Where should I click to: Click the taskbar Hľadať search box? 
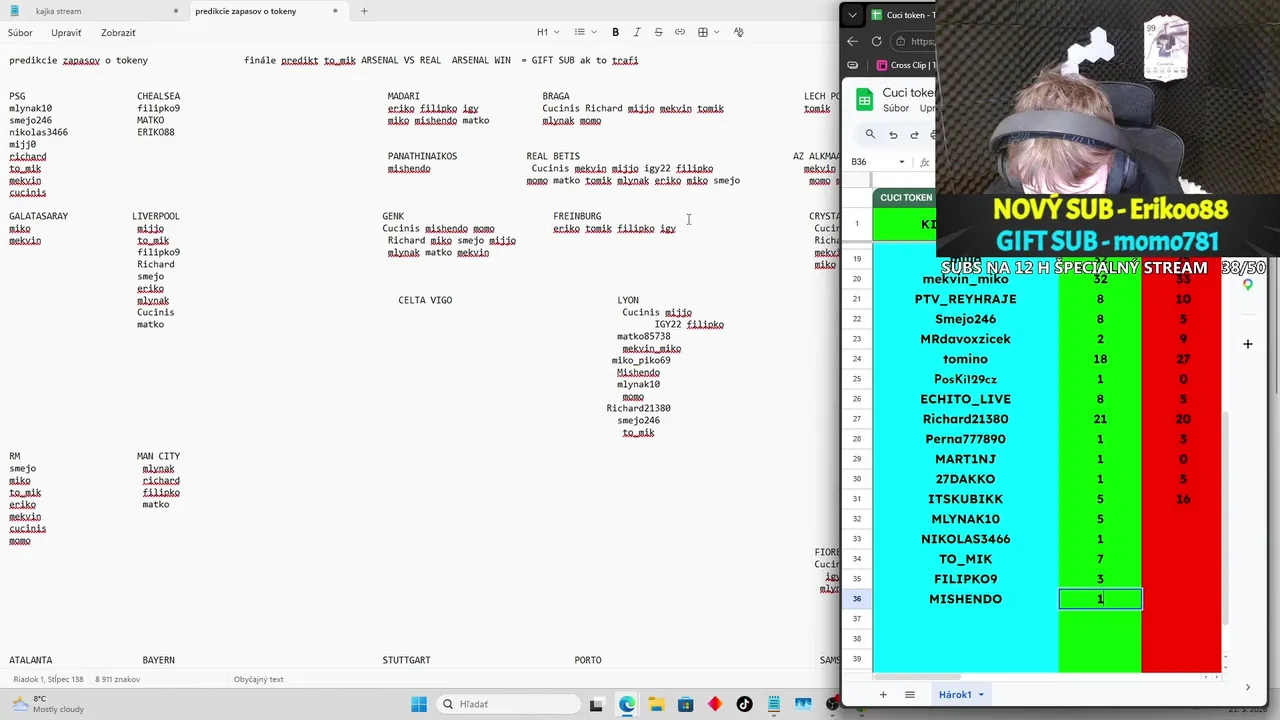(506, 704)
